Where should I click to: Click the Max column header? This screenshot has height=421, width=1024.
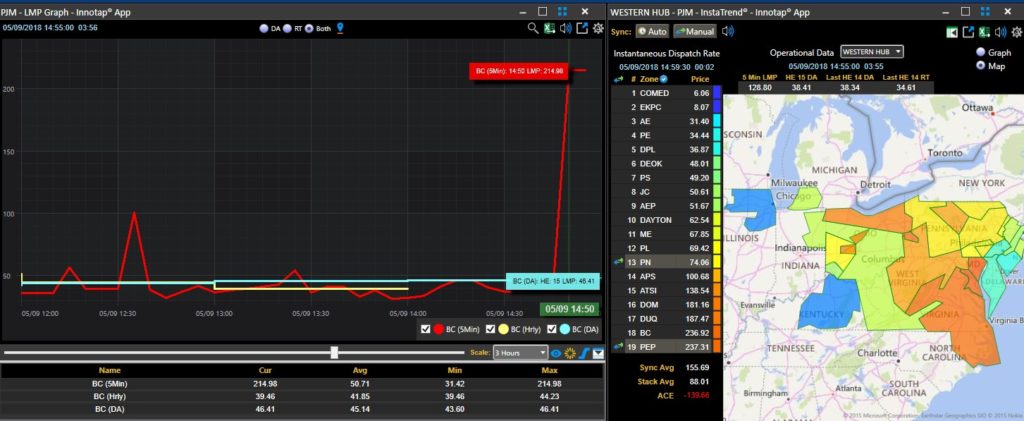coord(549,370)
